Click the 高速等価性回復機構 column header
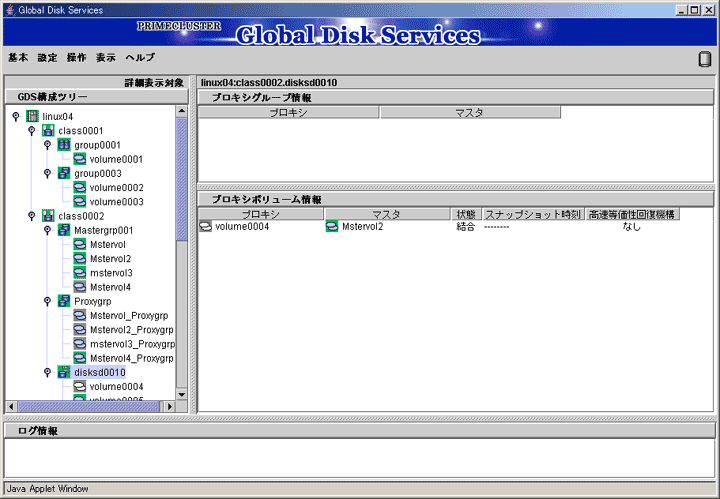This screenshot has height=499, width=720. [632, 214]
